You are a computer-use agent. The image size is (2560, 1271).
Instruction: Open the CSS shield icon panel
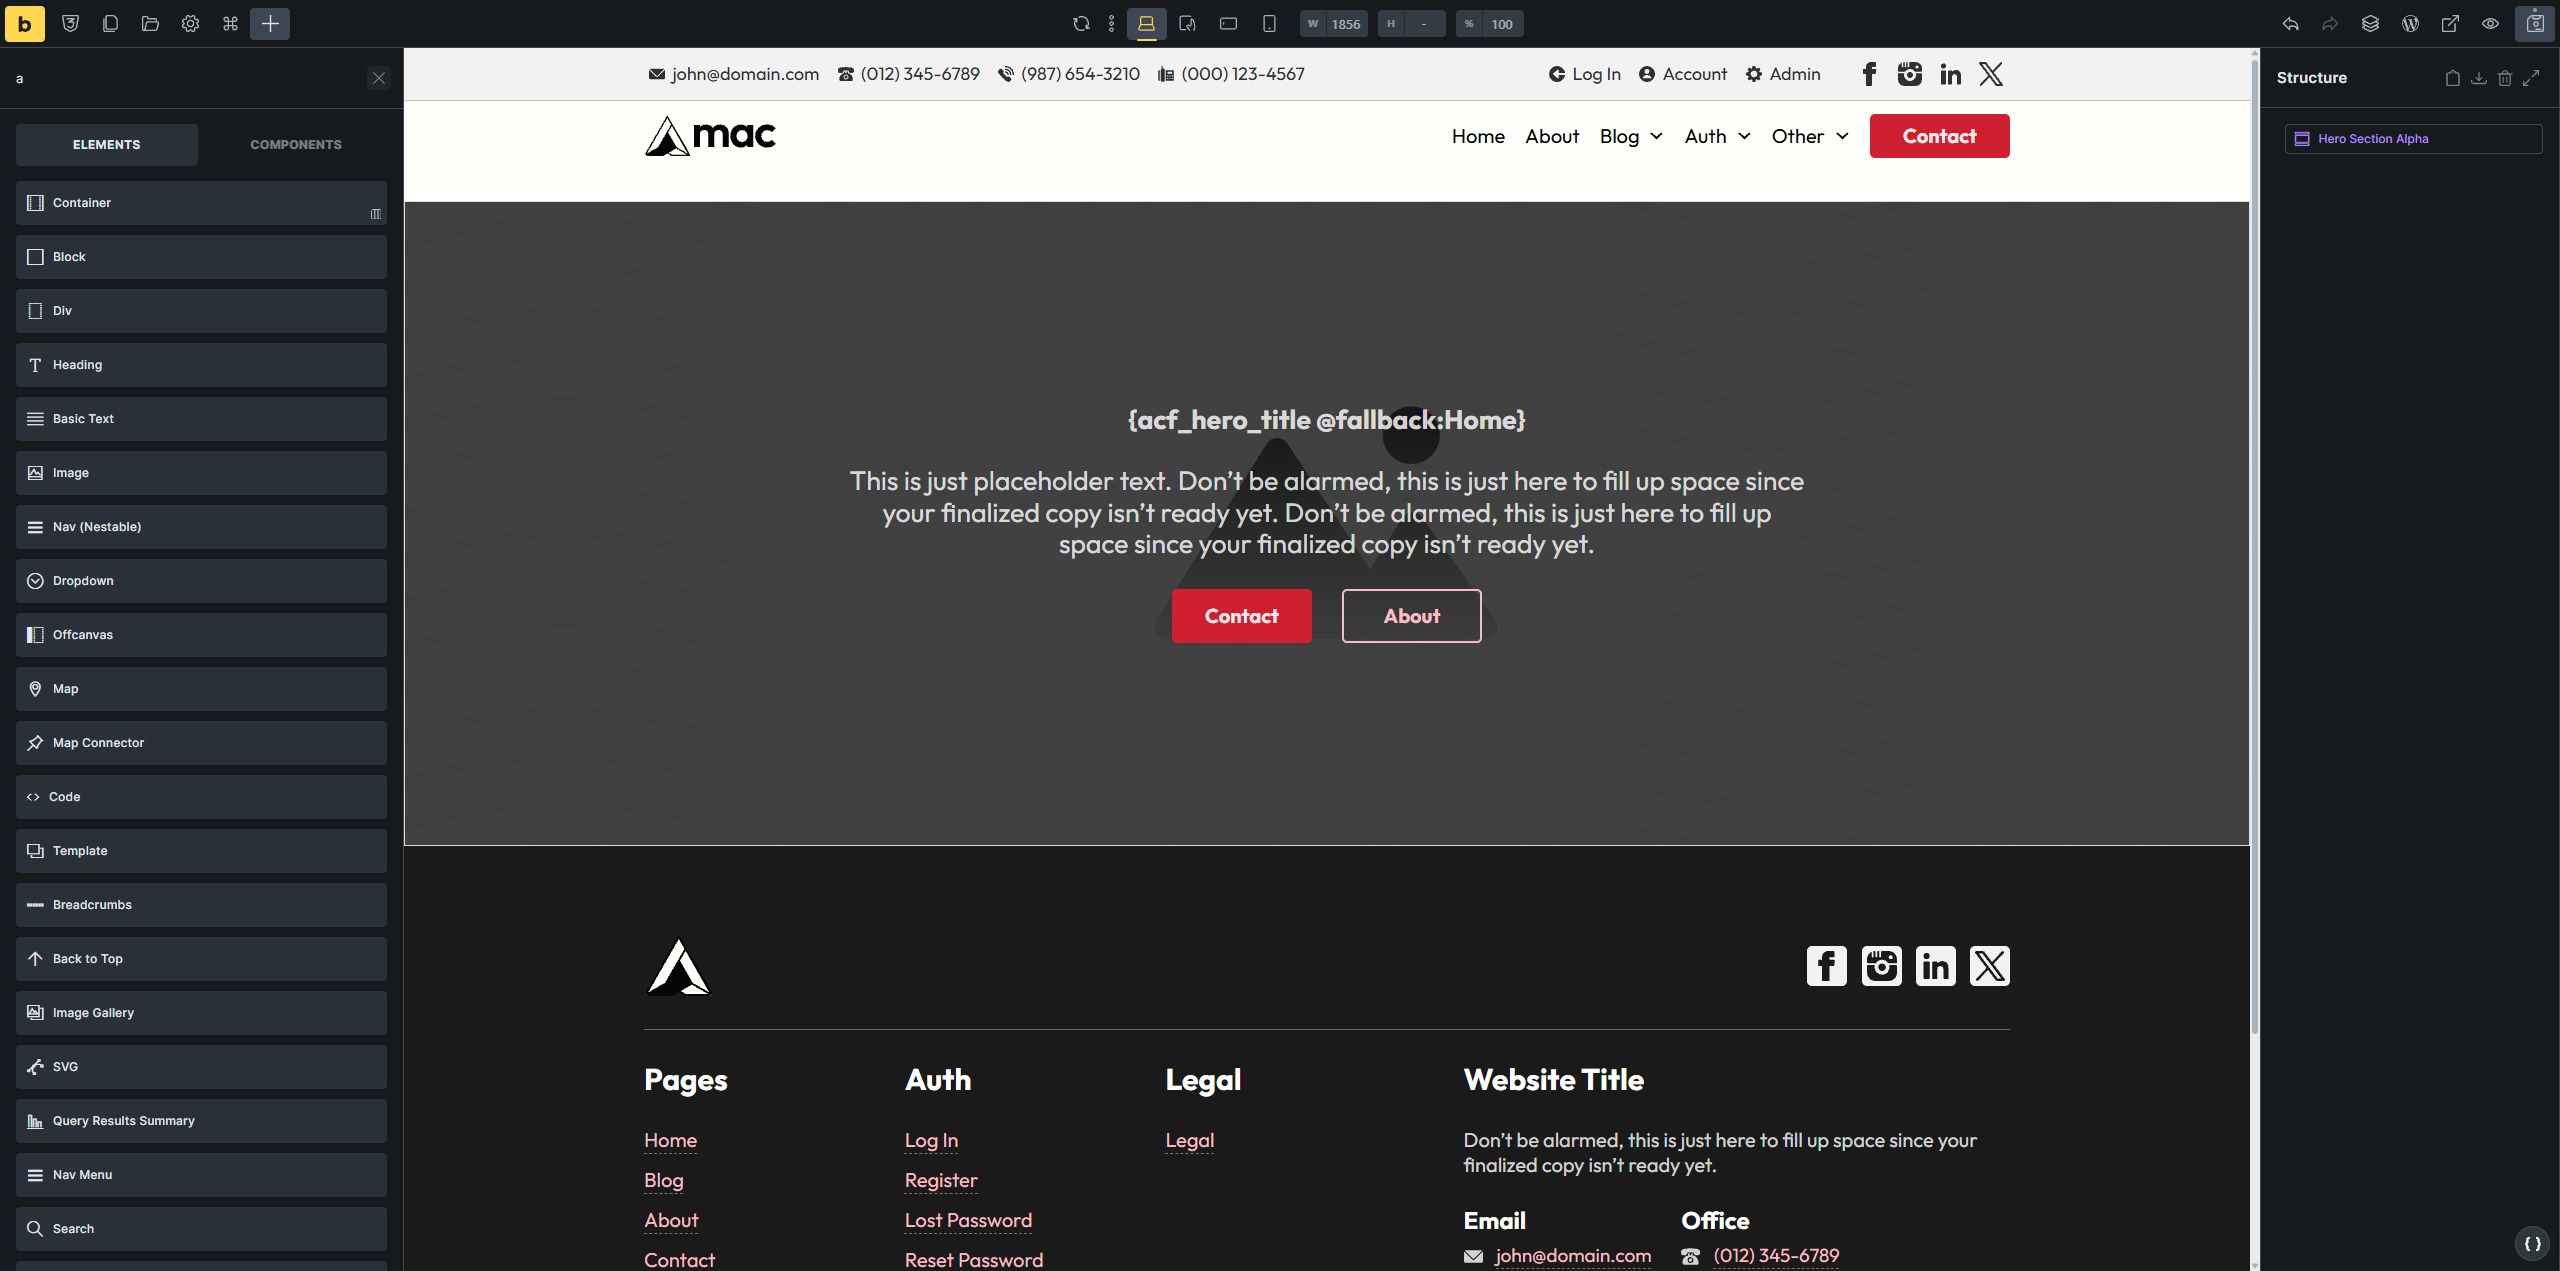(70, 24)
